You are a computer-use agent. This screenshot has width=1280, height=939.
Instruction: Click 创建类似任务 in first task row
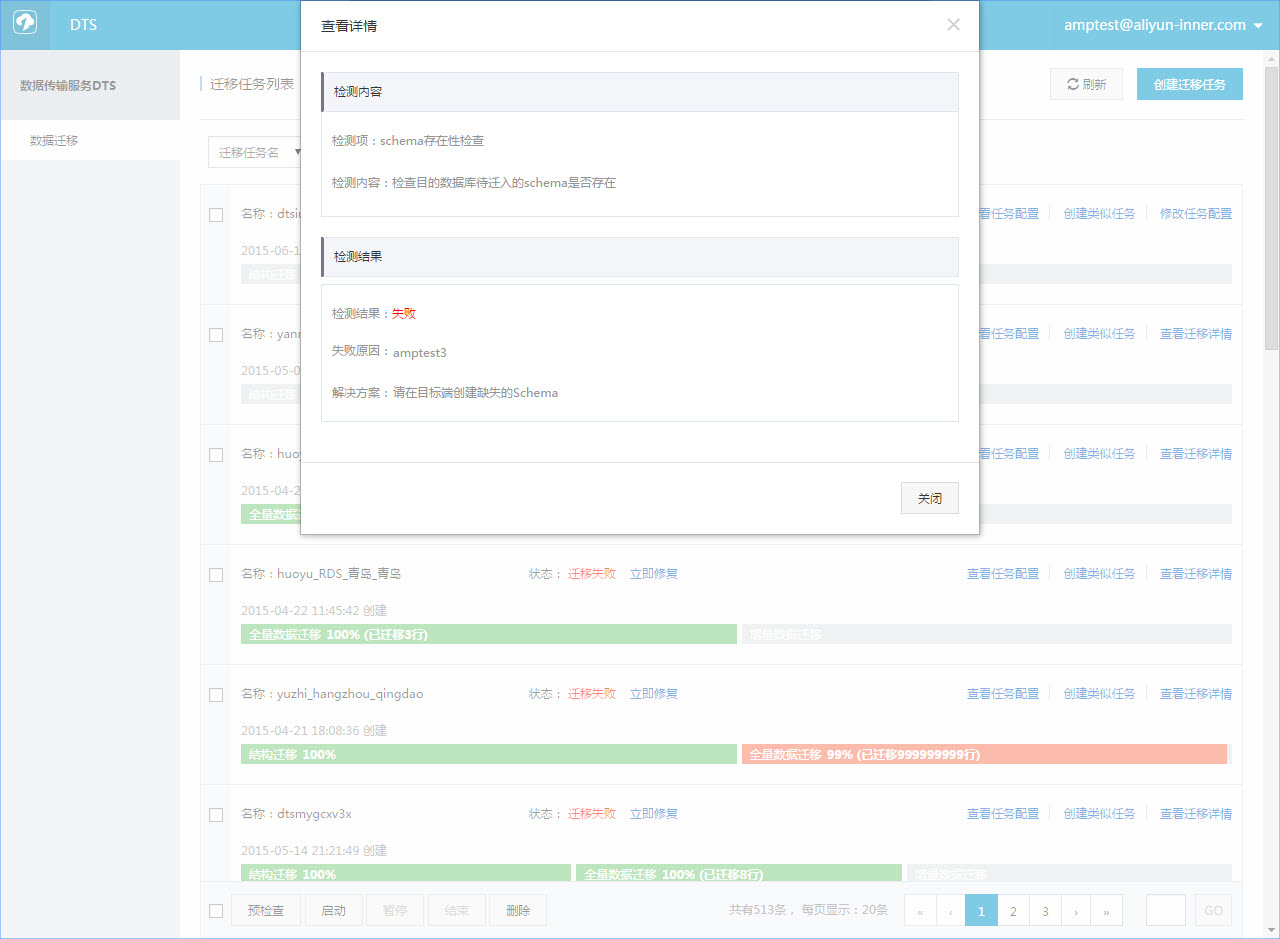tap(1100, 214)
